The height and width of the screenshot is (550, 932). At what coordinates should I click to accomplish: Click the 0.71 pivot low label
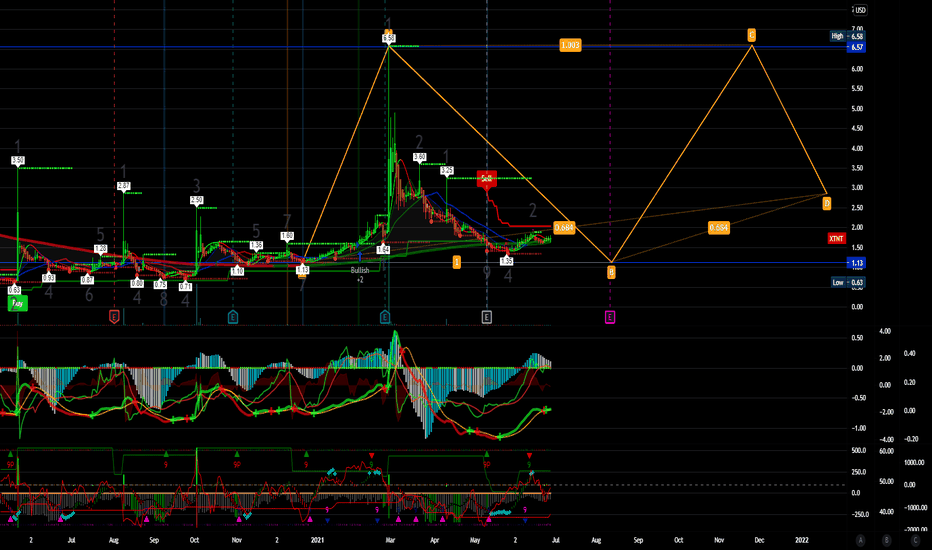[x=185, y=287]
